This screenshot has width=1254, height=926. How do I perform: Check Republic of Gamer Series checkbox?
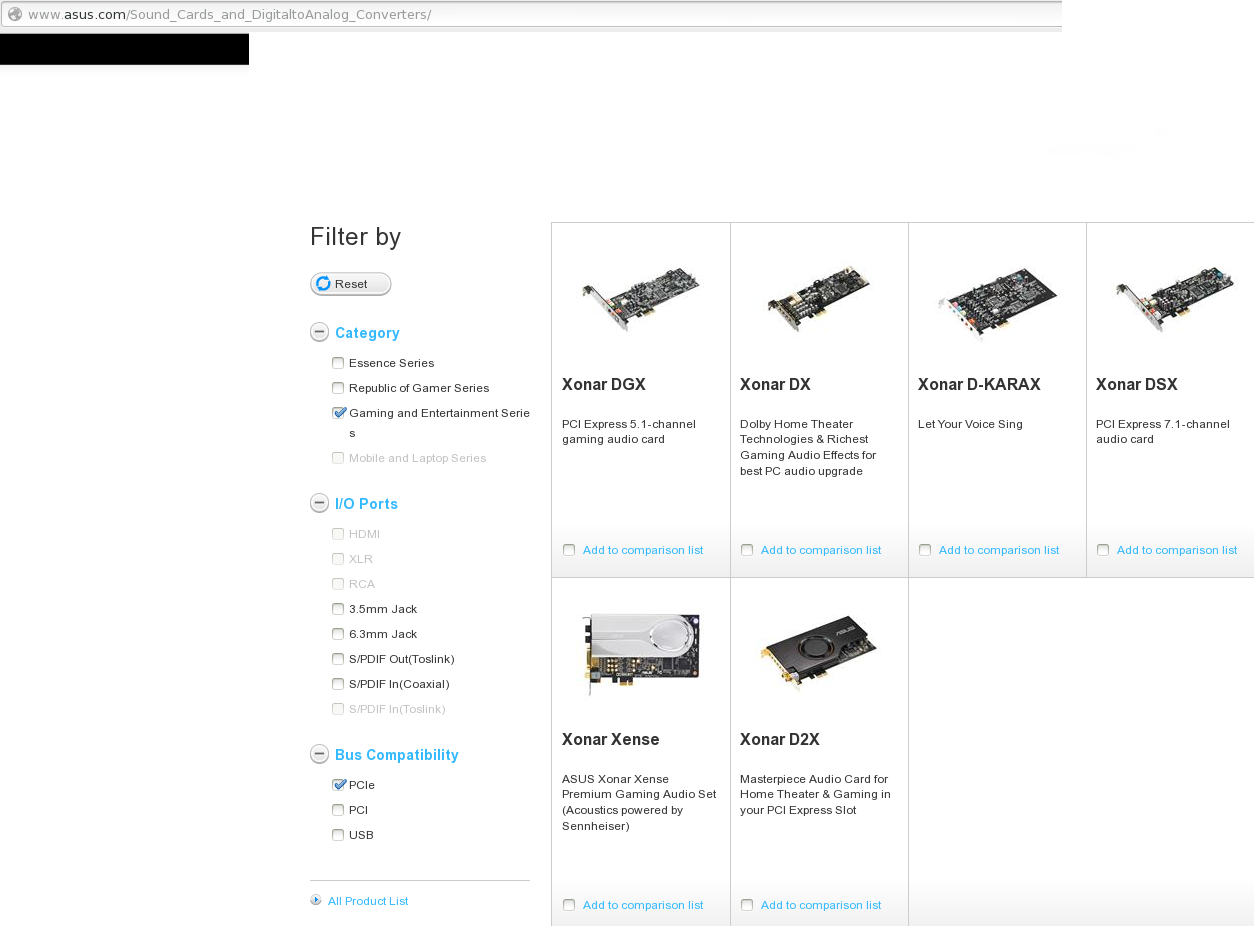coord(338,388)
